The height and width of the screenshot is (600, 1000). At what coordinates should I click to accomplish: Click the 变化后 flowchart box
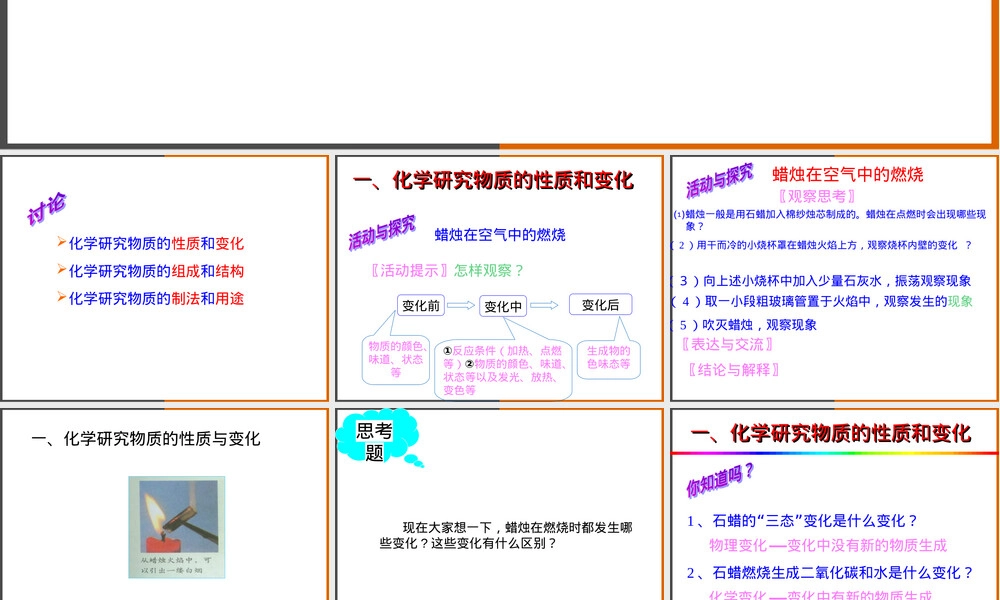point(600,305)
